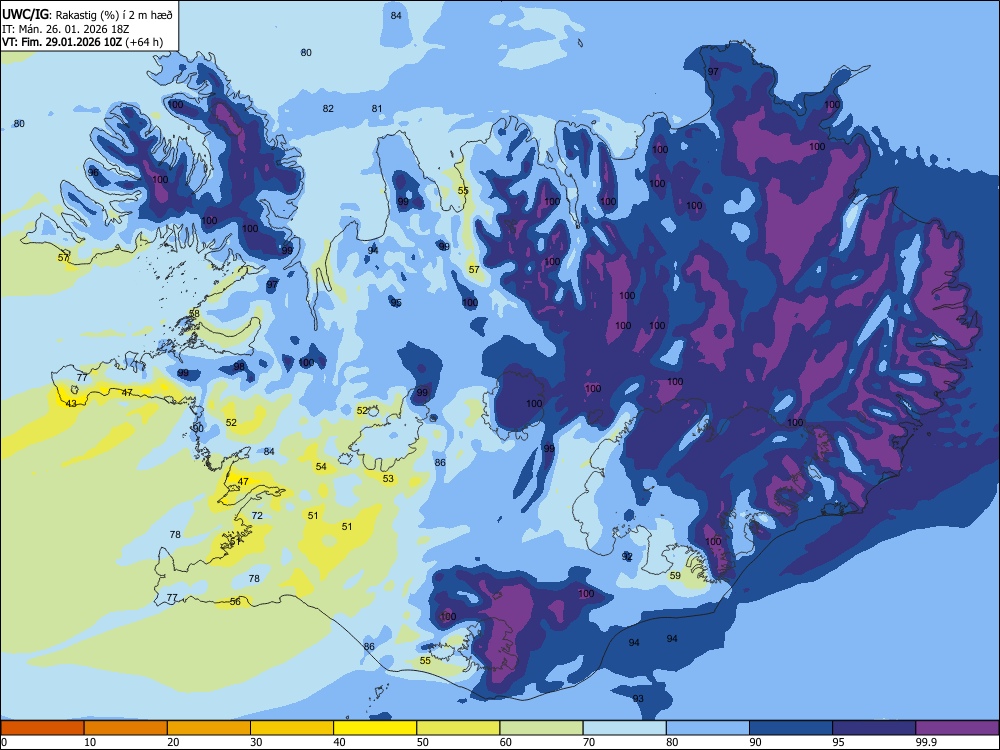Click the pale green 60–70 legend swatch
The height and width of the screenshot is (750, 1000).
(x=541, y=728)
